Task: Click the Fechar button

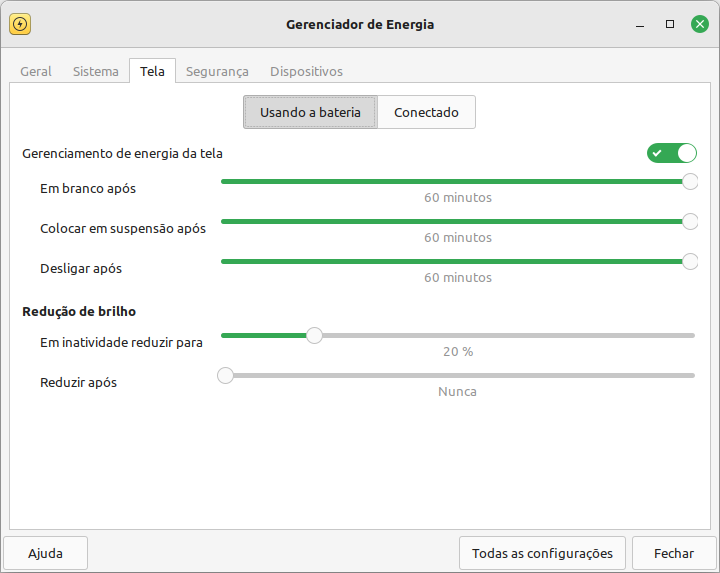Action: click(674, 553)
